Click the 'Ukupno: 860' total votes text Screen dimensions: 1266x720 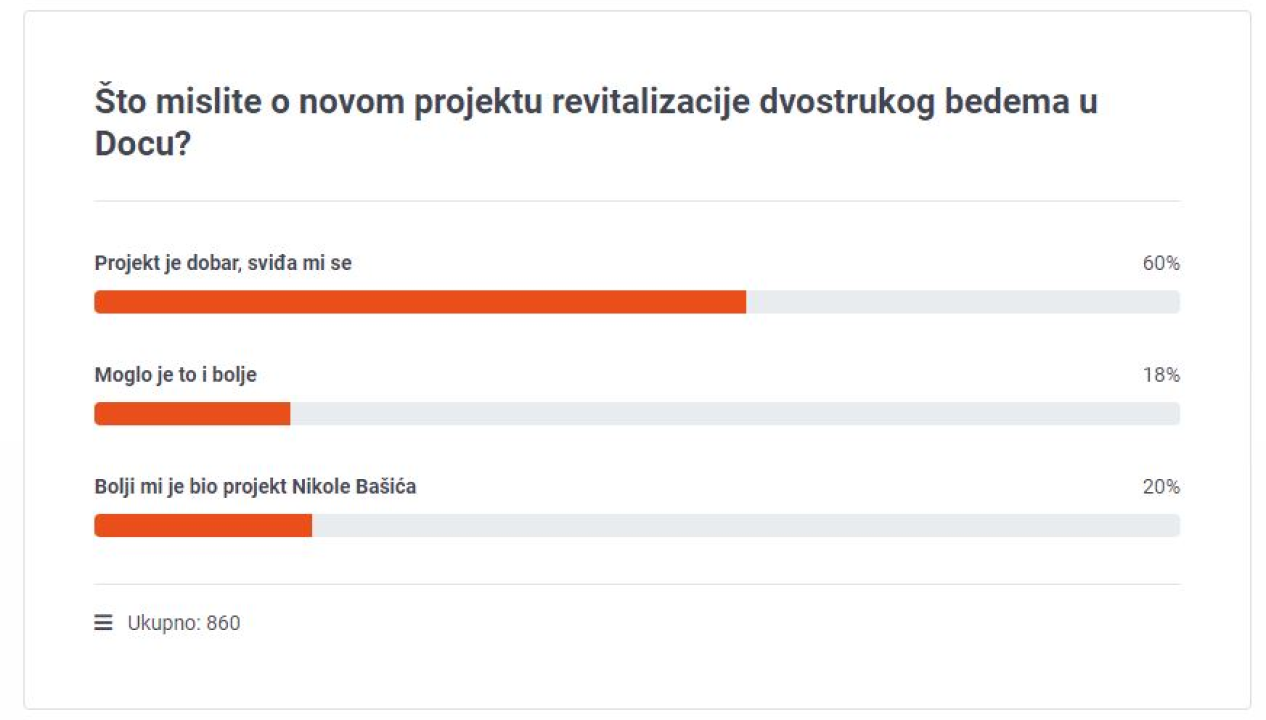coord(184,622)
